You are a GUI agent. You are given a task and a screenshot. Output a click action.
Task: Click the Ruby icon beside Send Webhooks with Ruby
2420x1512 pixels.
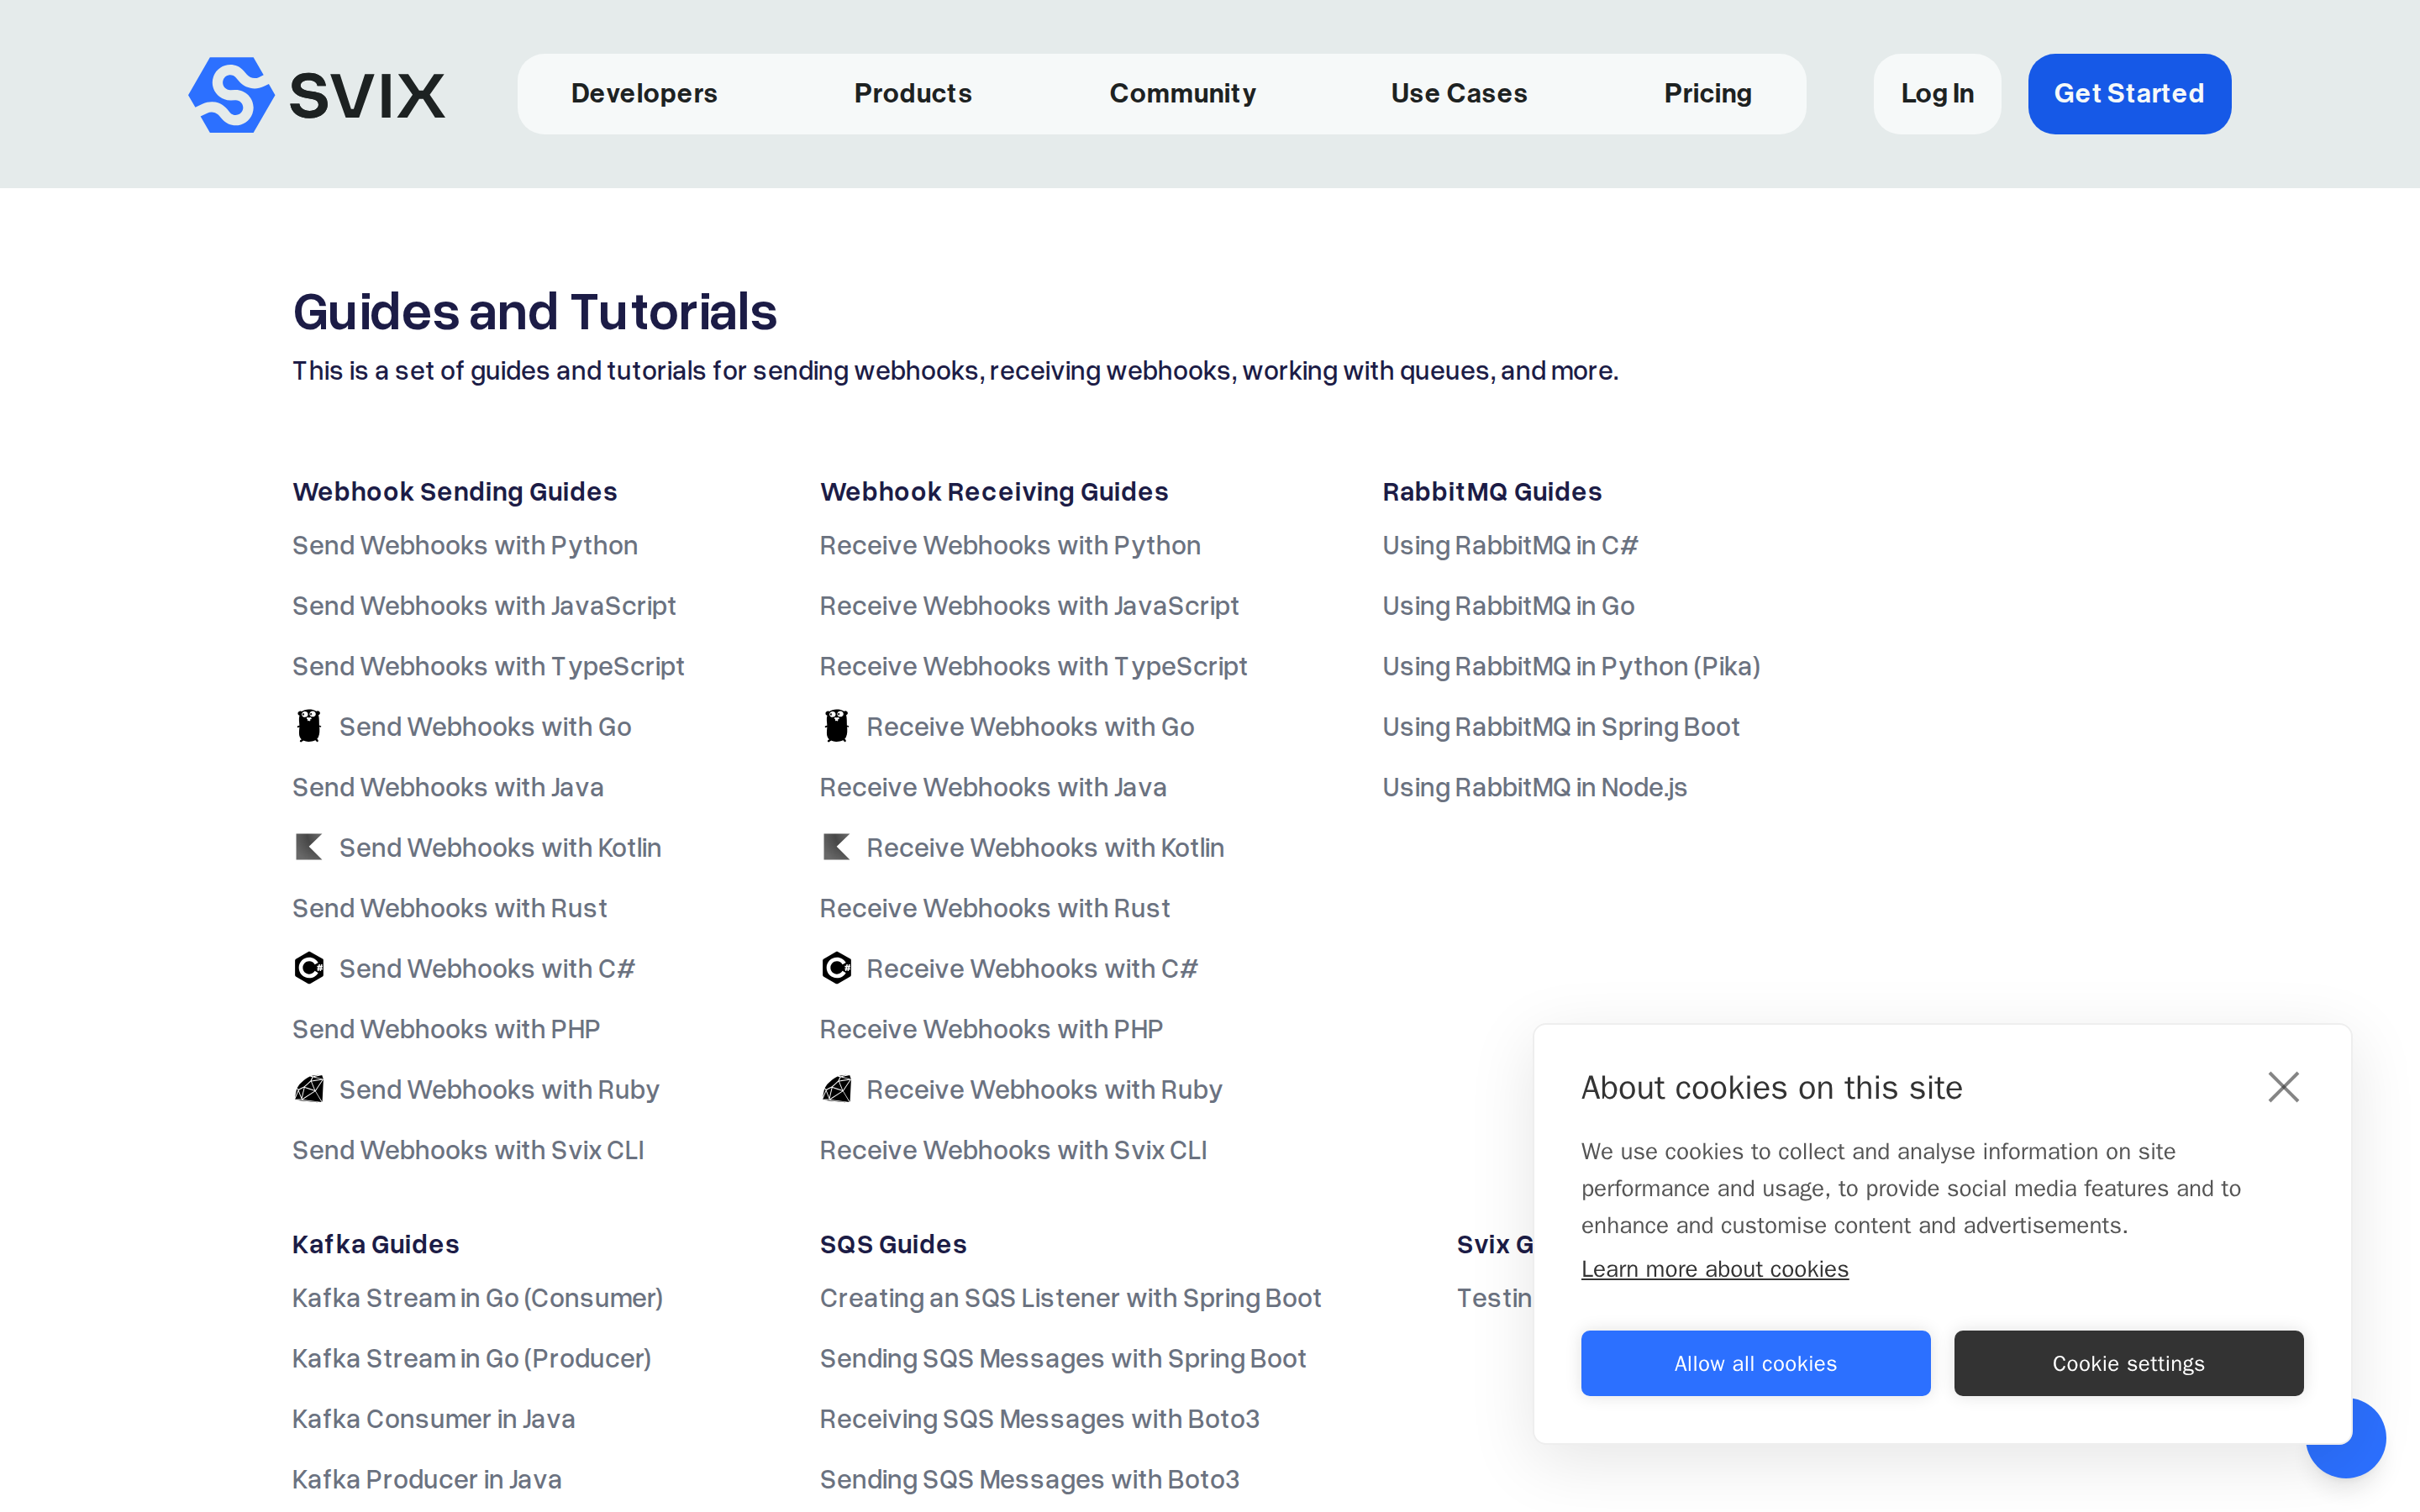pyautogui.click(x=309, y=1089)
